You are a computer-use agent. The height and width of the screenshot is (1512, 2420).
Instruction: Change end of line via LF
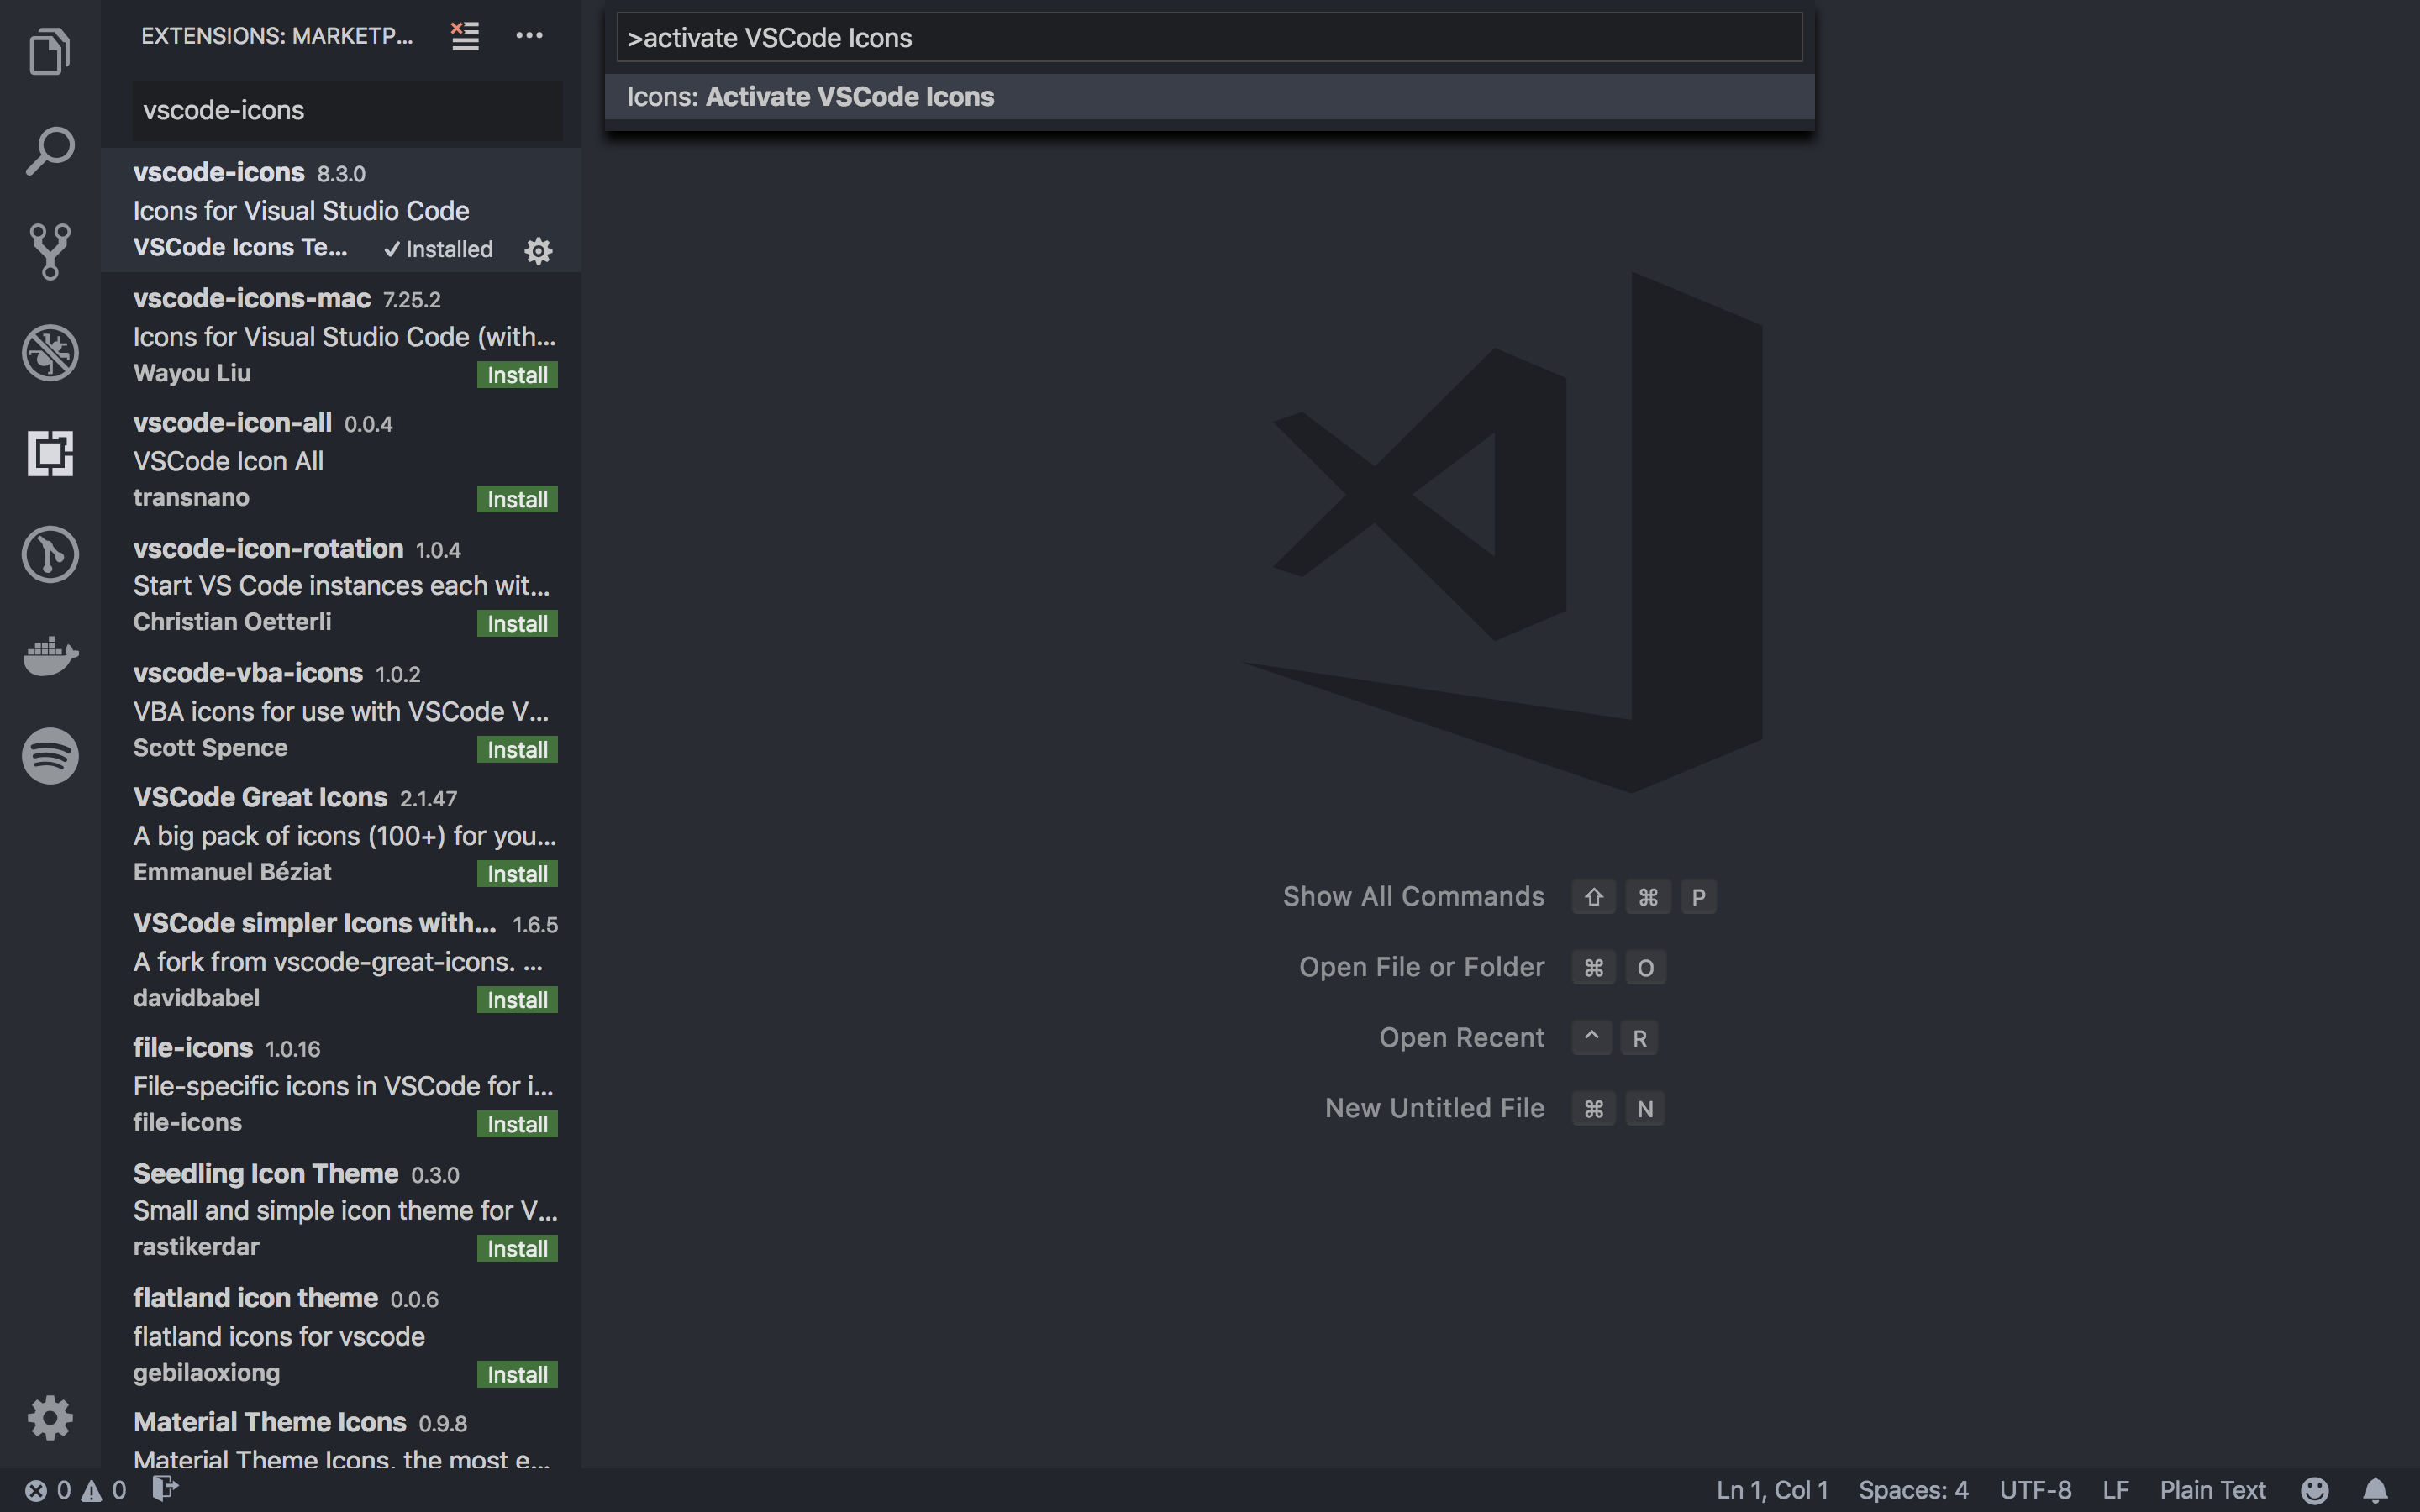point(2115,1490)
